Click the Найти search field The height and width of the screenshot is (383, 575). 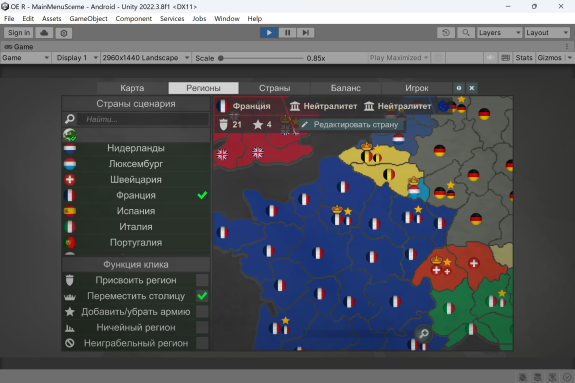pos(143,119)
